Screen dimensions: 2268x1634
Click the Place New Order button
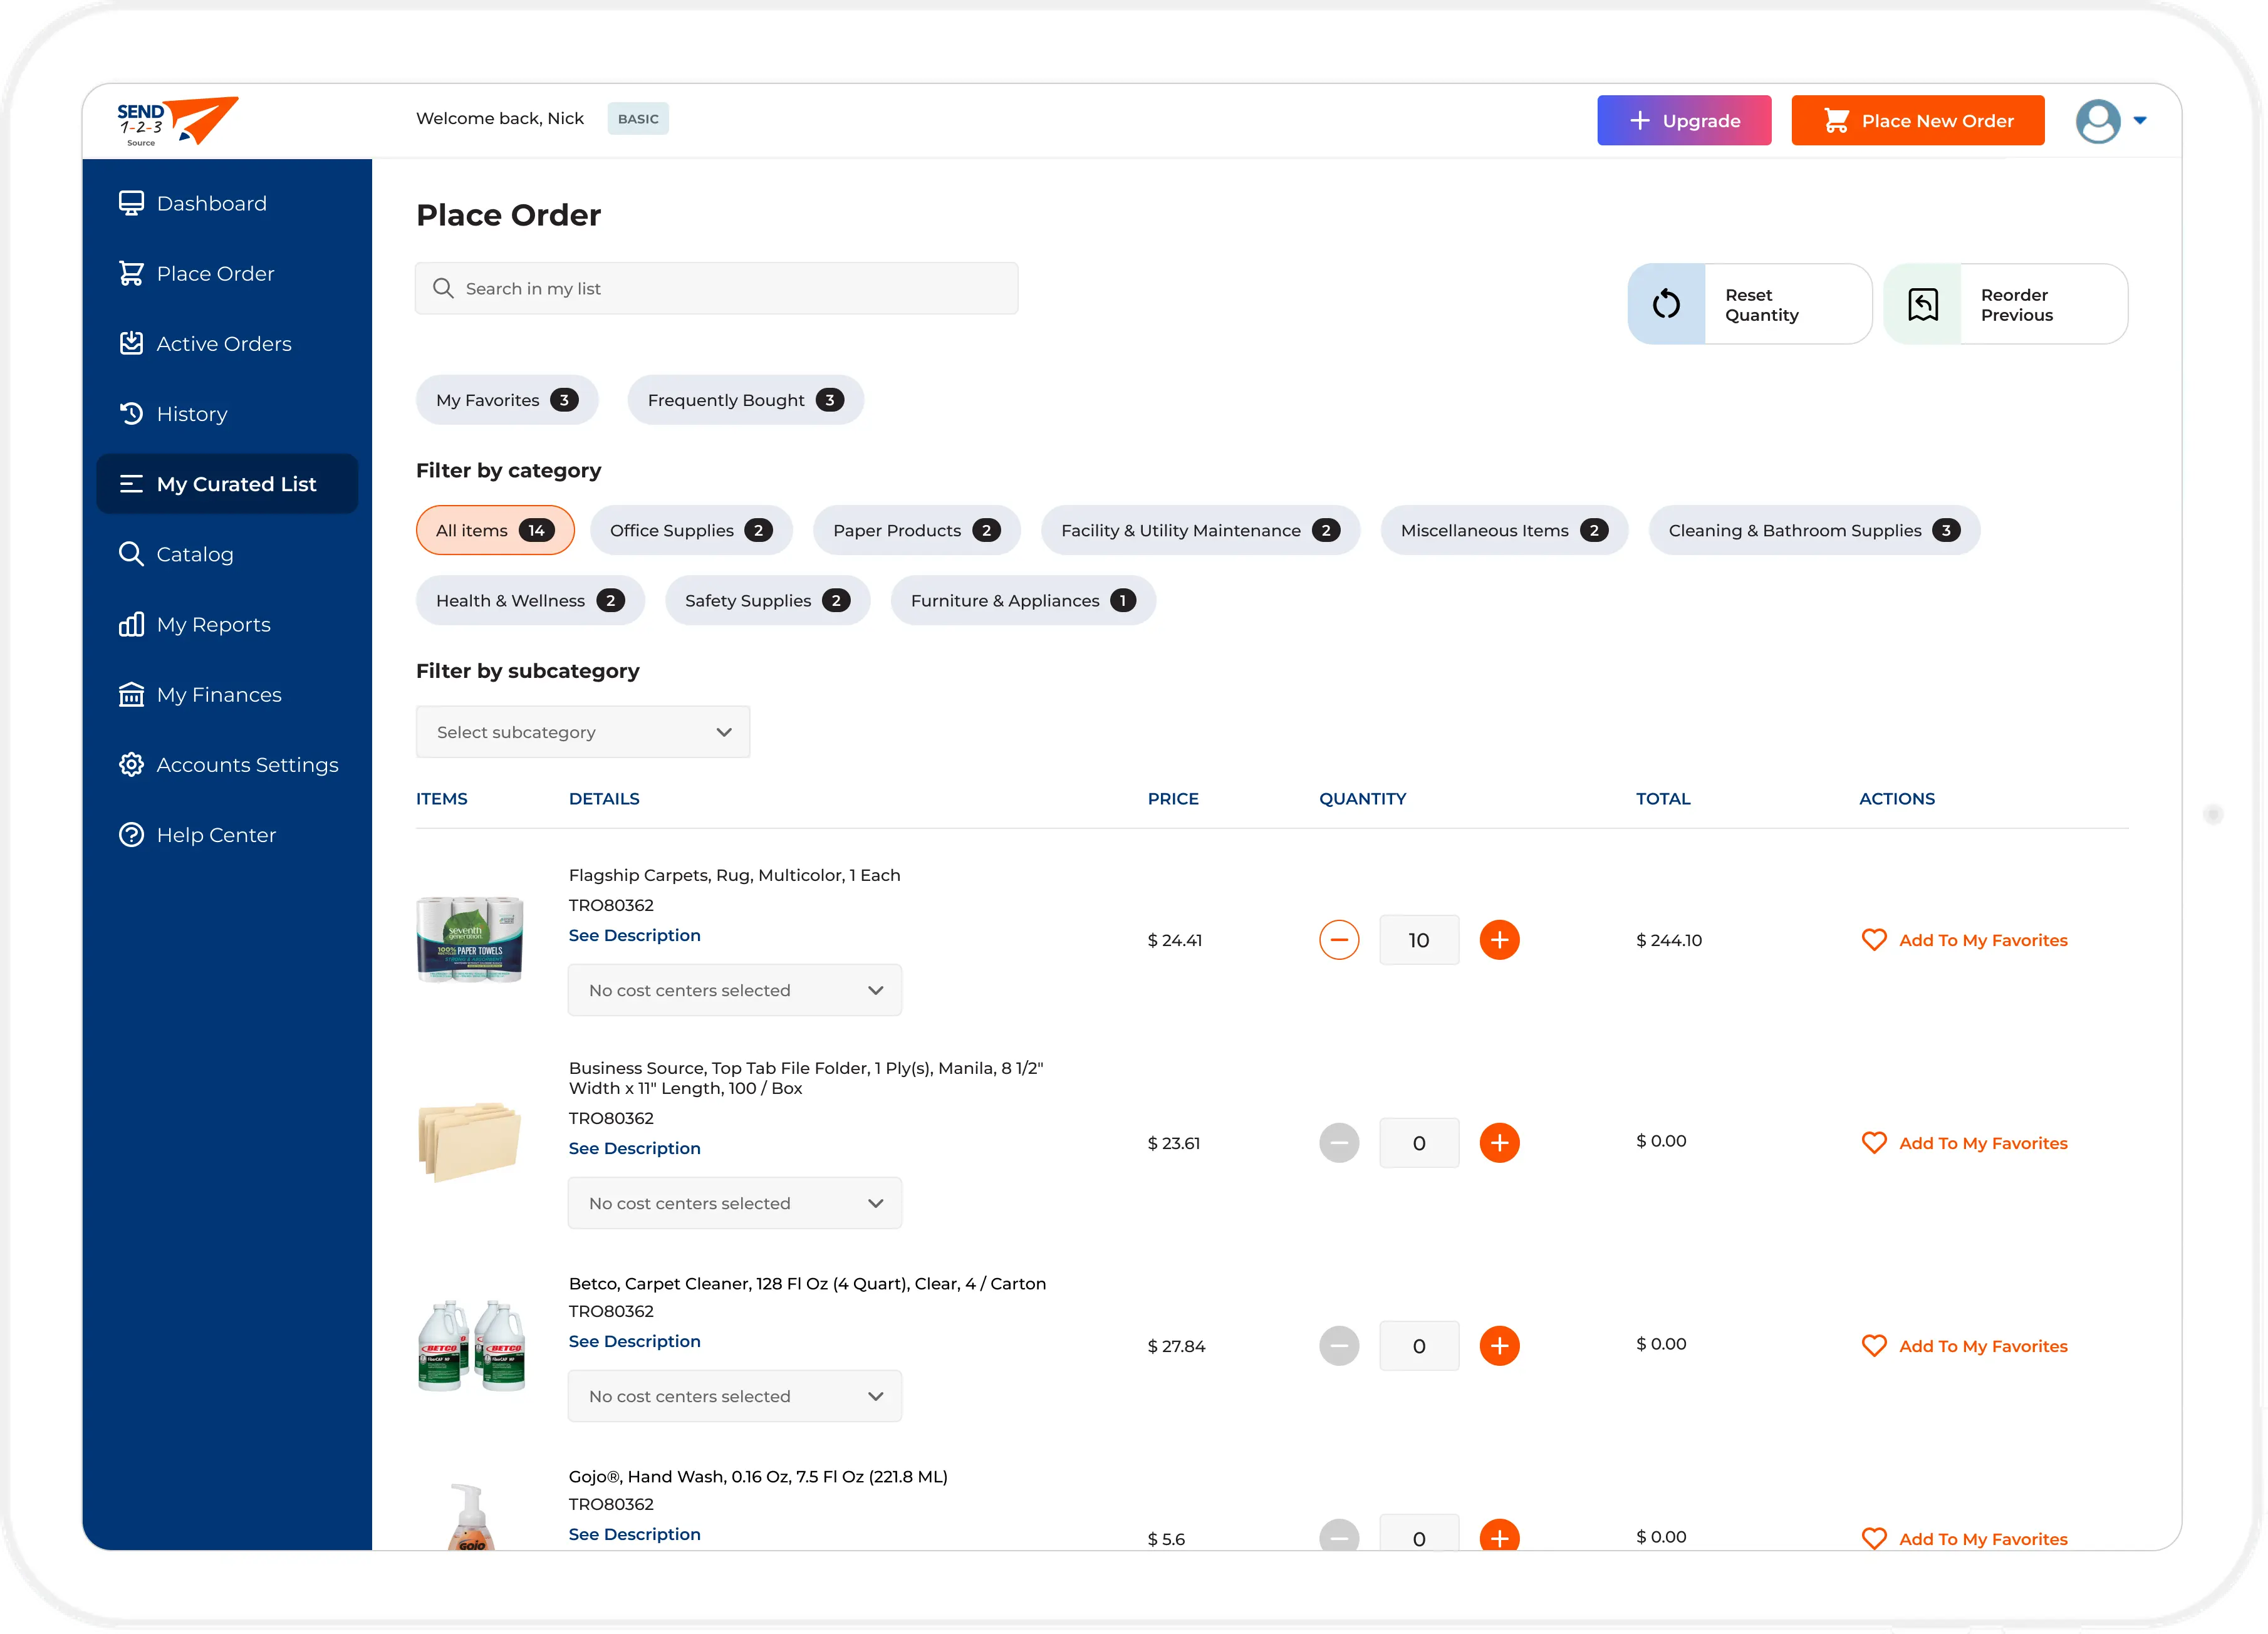1917,120
